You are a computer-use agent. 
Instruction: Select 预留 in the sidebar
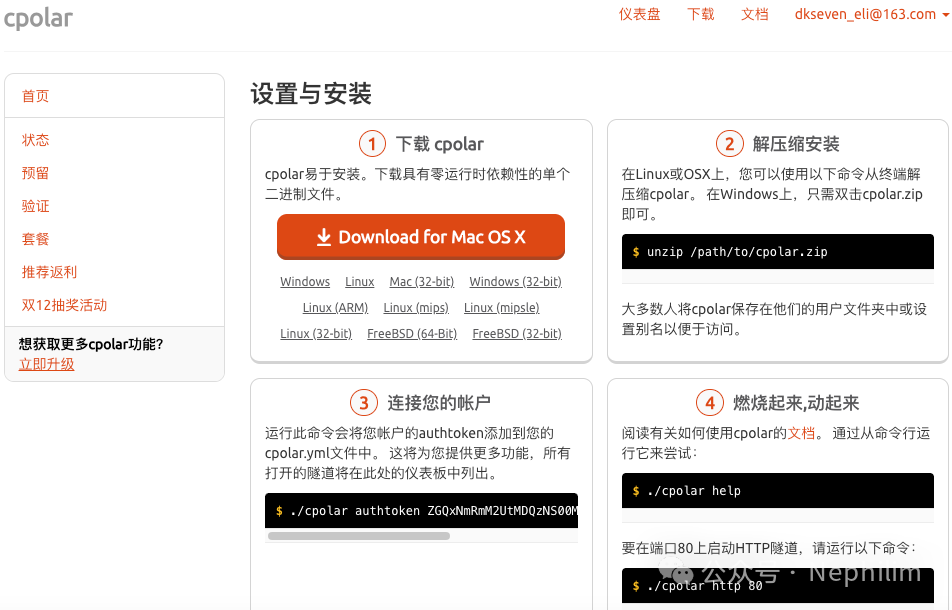click(x=35, y=173)
